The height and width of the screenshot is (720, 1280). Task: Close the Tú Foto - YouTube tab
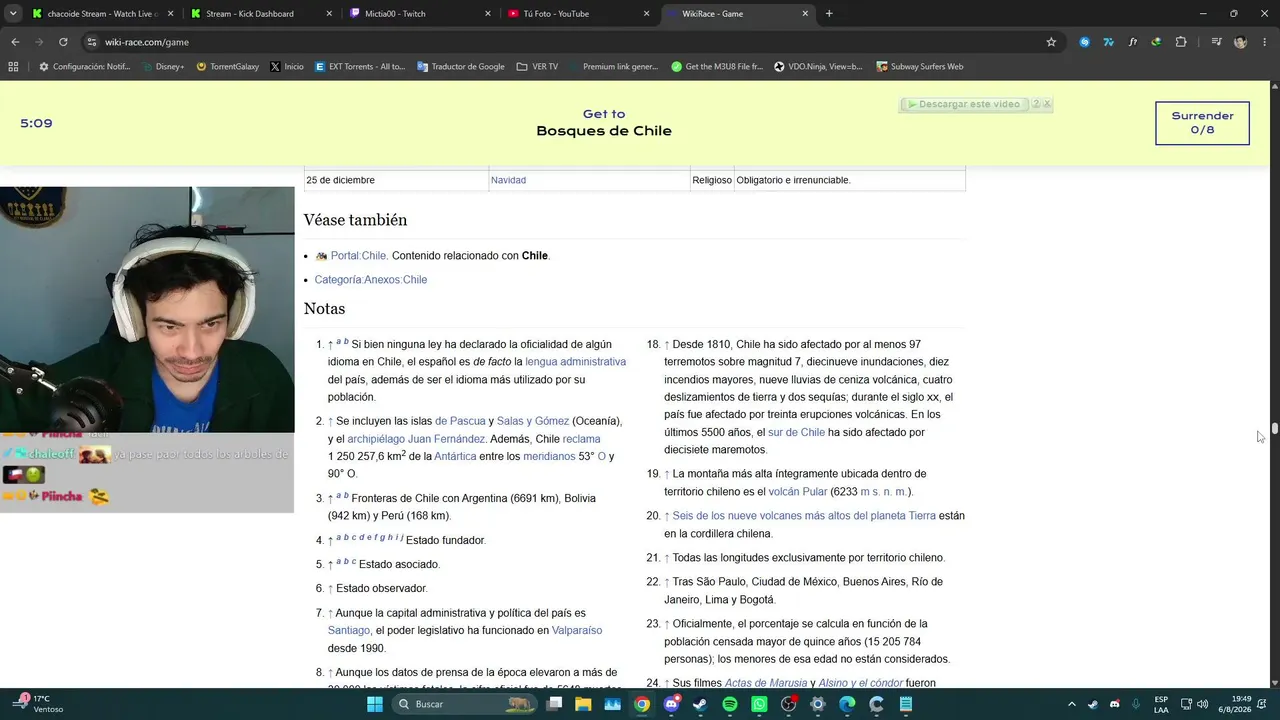(647, 14)
